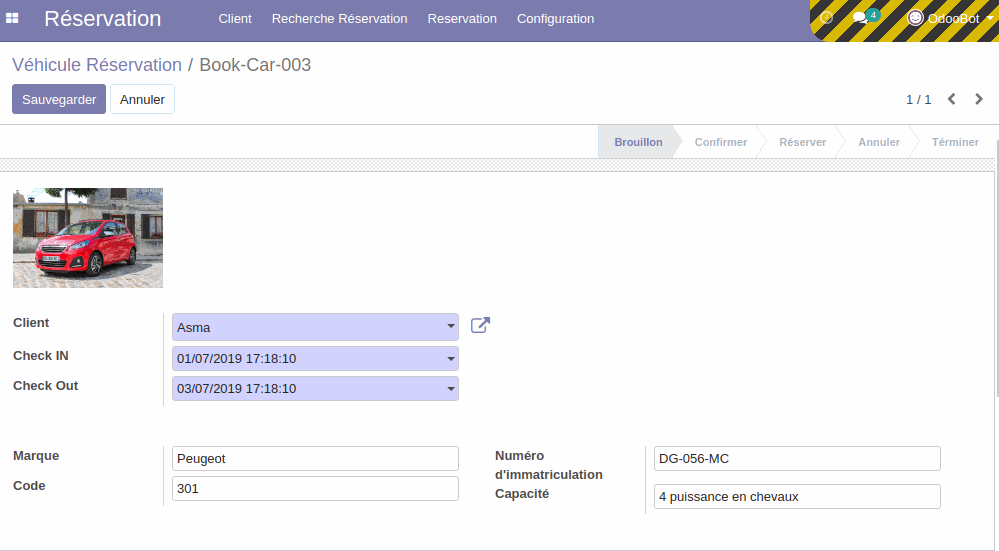Go back via Véhicule Réservation breadcrumb
The image size is (999, 551).
[97, 65]
